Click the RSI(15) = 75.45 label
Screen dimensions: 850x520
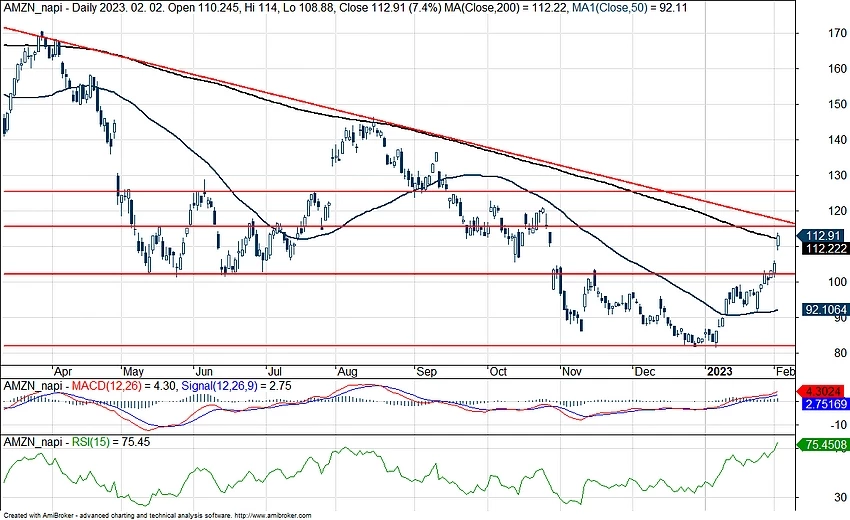(111, 442)
